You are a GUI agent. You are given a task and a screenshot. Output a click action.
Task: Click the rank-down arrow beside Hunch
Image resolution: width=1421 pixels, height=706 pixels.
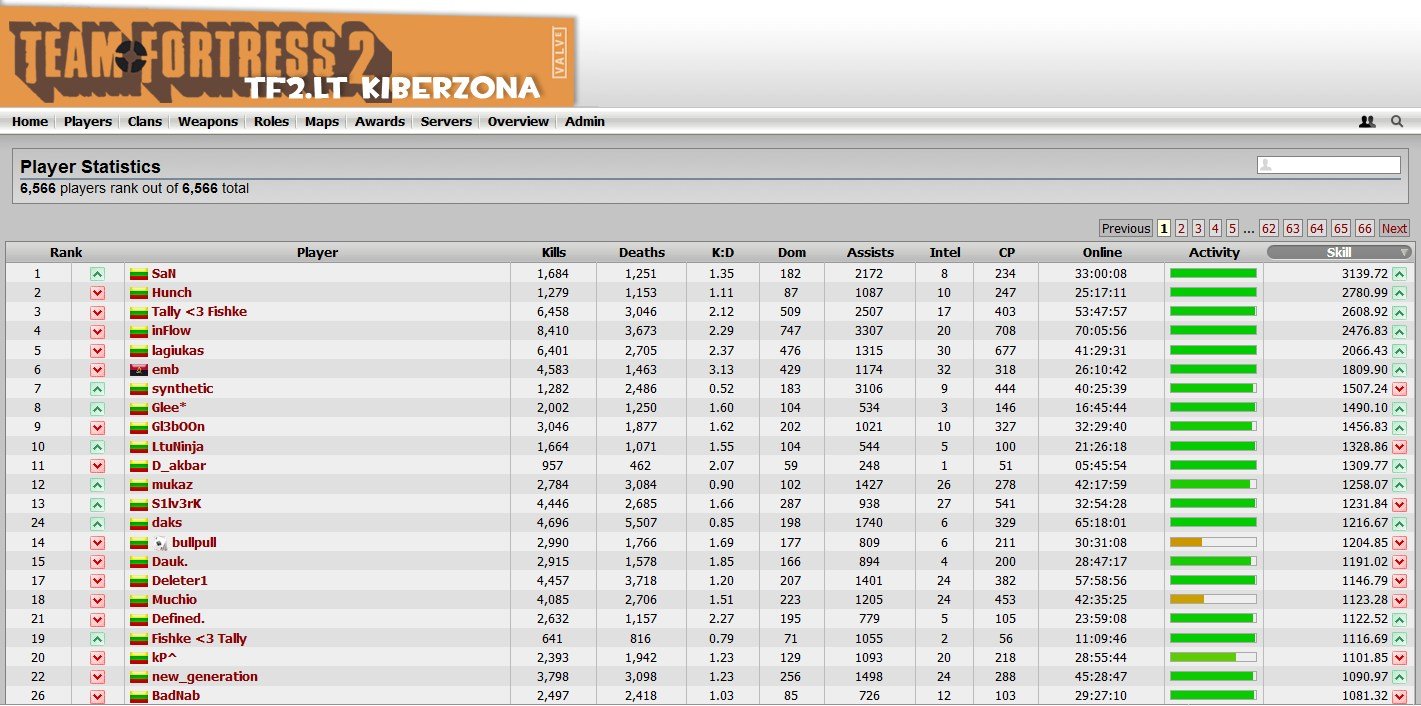[97, 293]
